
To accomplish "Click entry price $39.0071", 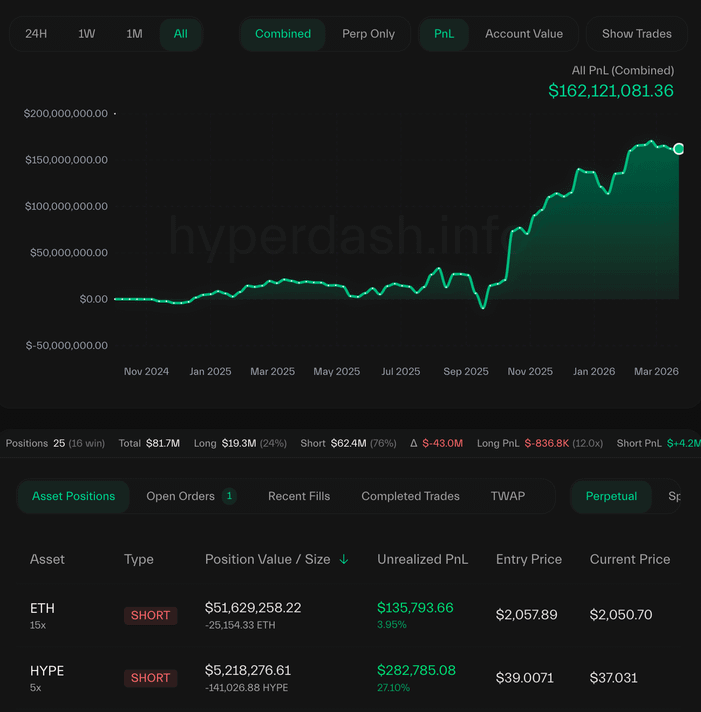I will [x=524, y=678].
